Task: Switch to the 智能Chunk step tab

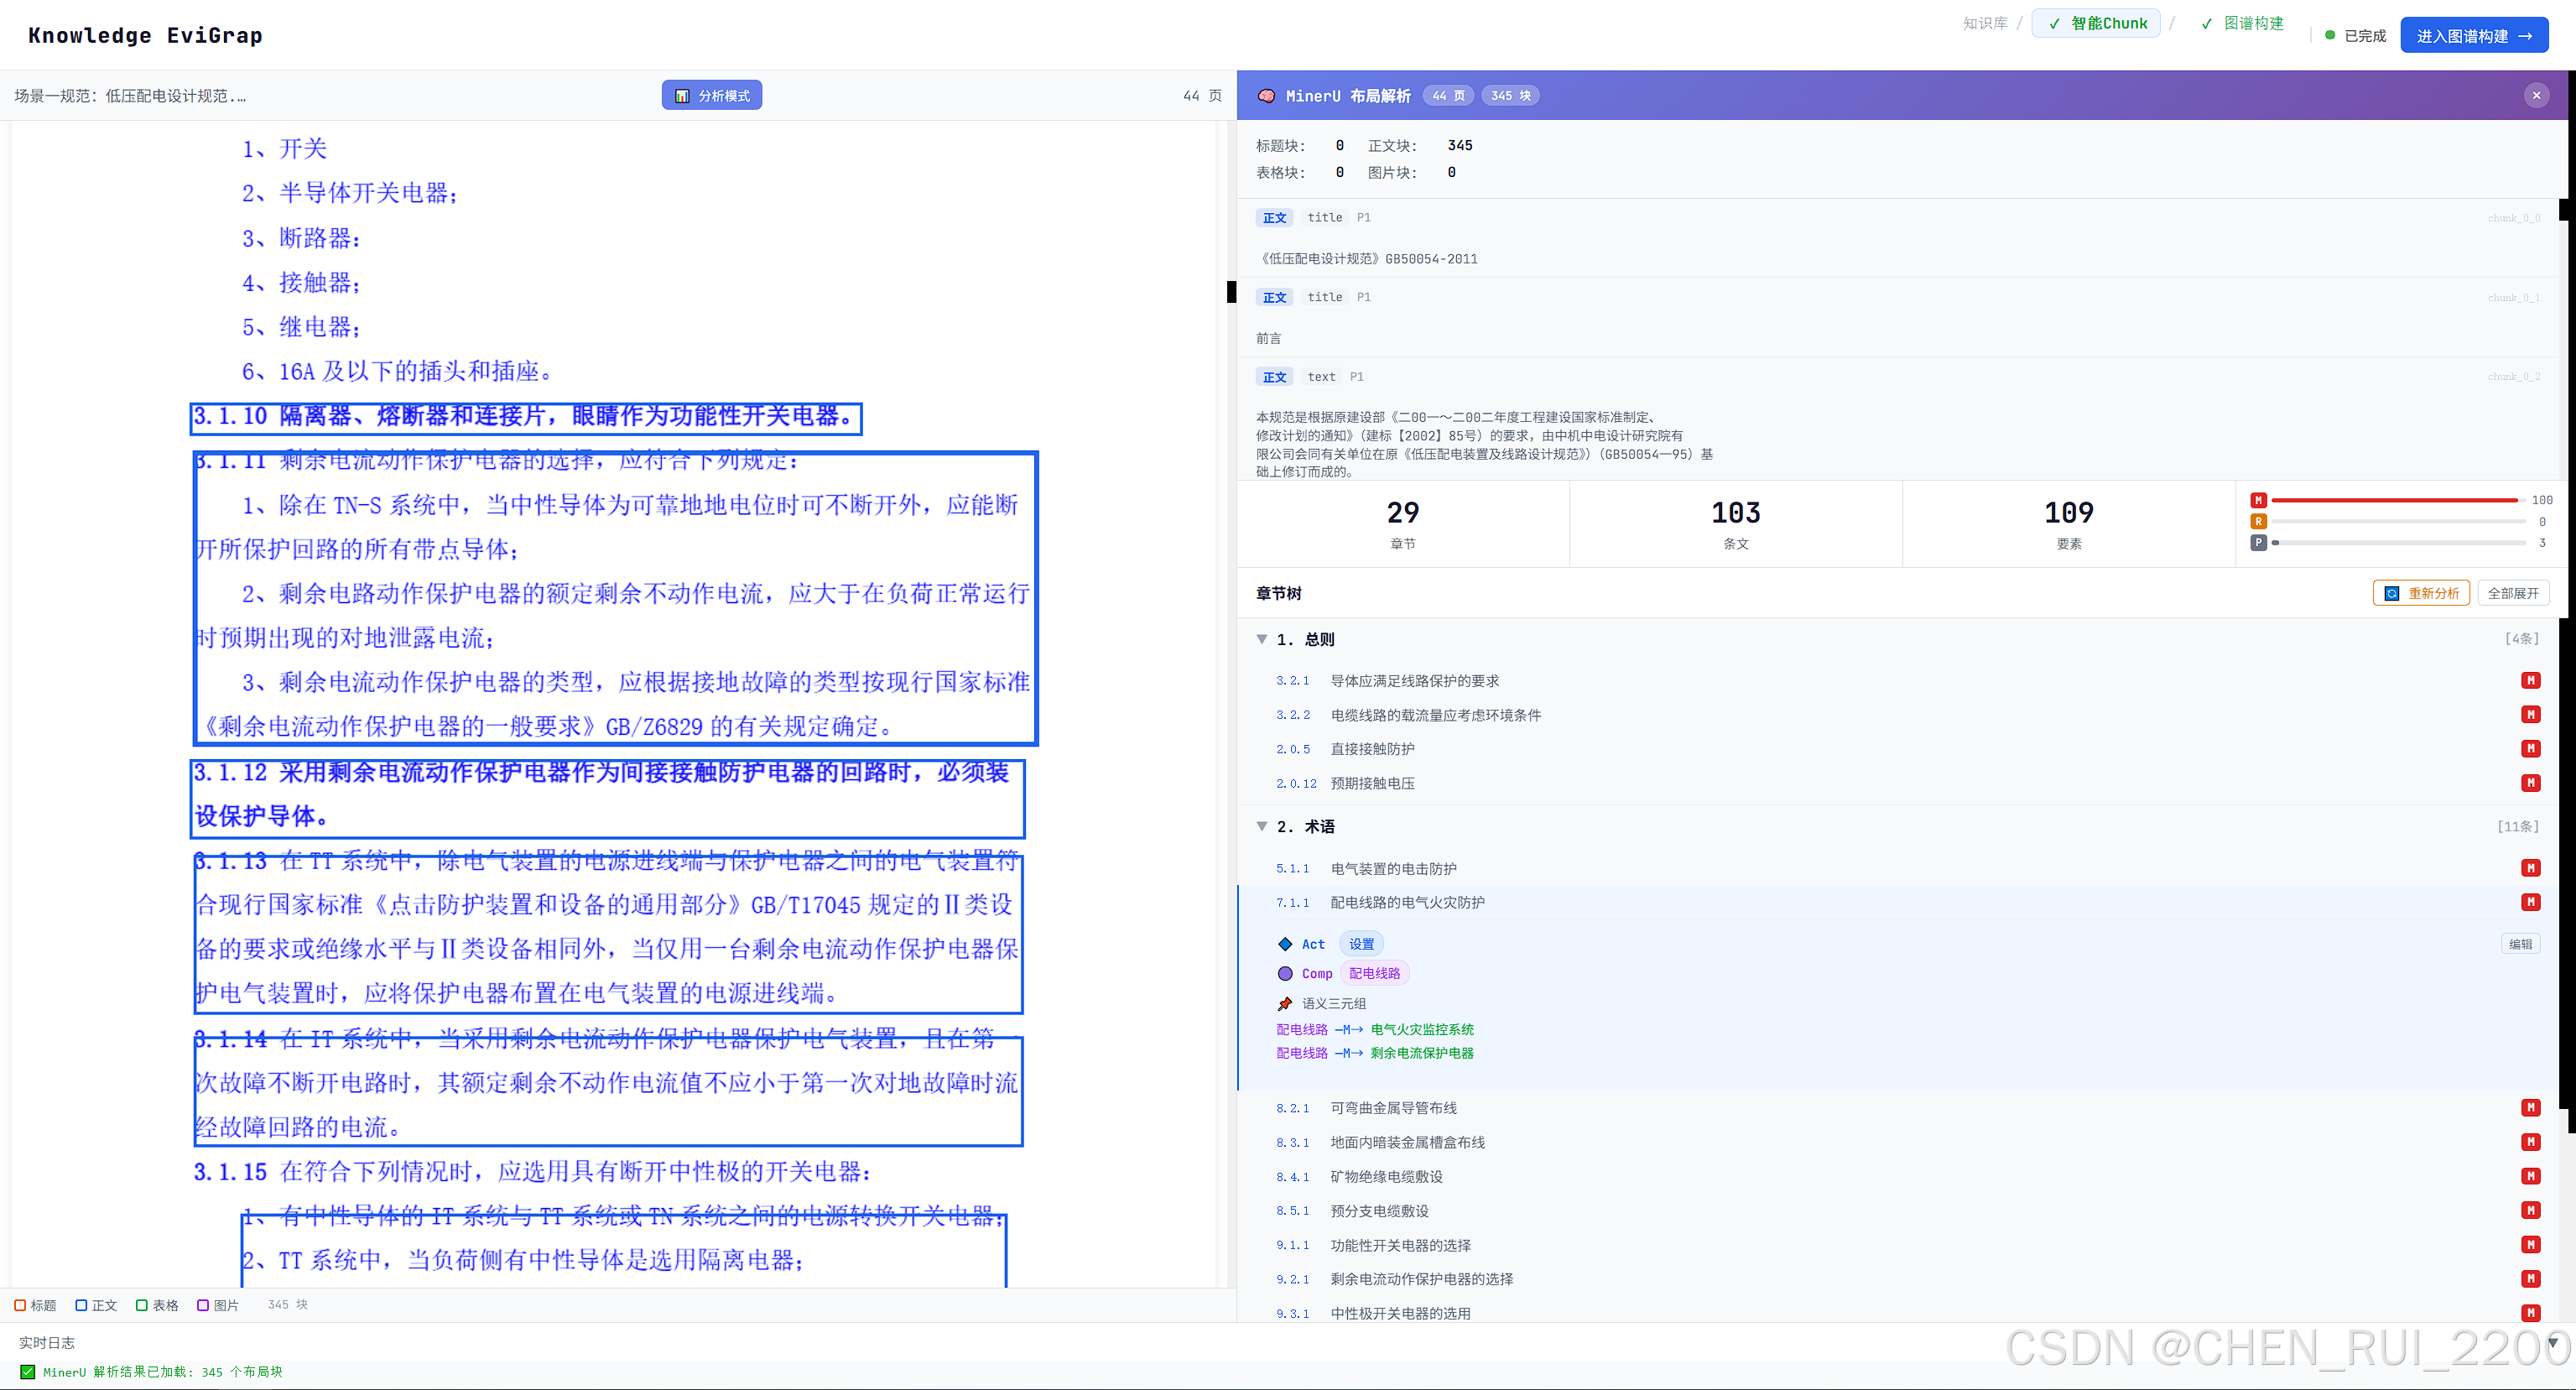Action: click(x=2097, y=24)
